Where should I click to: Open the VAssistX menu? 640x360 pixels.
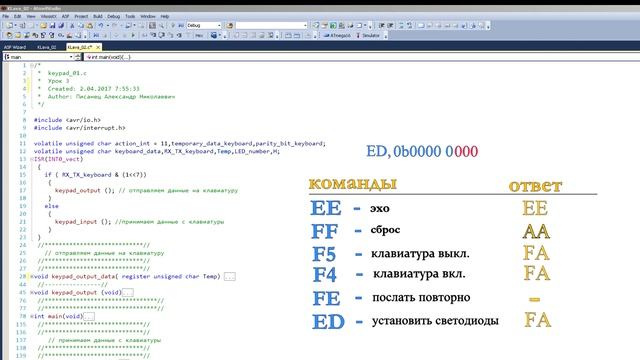[49, 16]
